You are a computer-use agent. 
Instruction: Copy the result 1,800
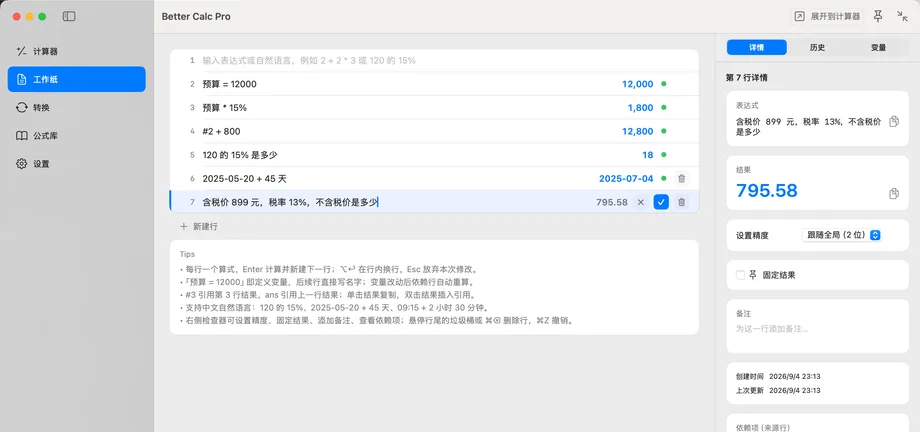pyautogui.click(x=640, y=107)
